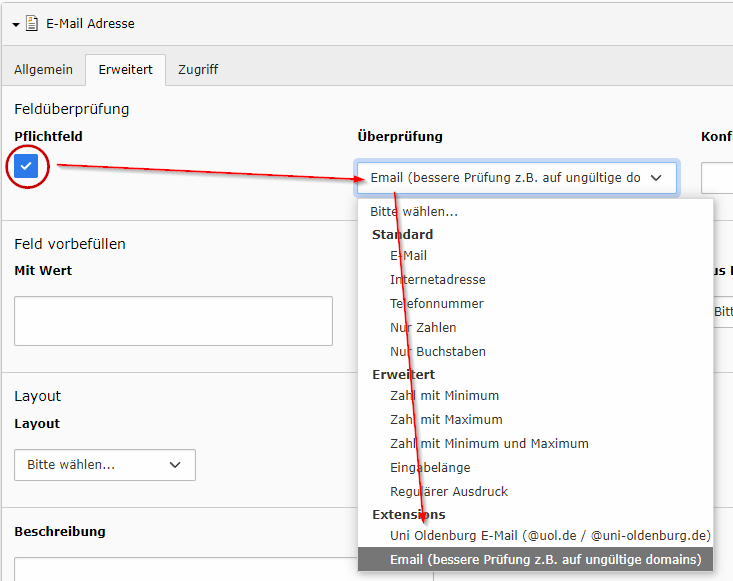Click the Mit Wert input field

pos(173,321)
